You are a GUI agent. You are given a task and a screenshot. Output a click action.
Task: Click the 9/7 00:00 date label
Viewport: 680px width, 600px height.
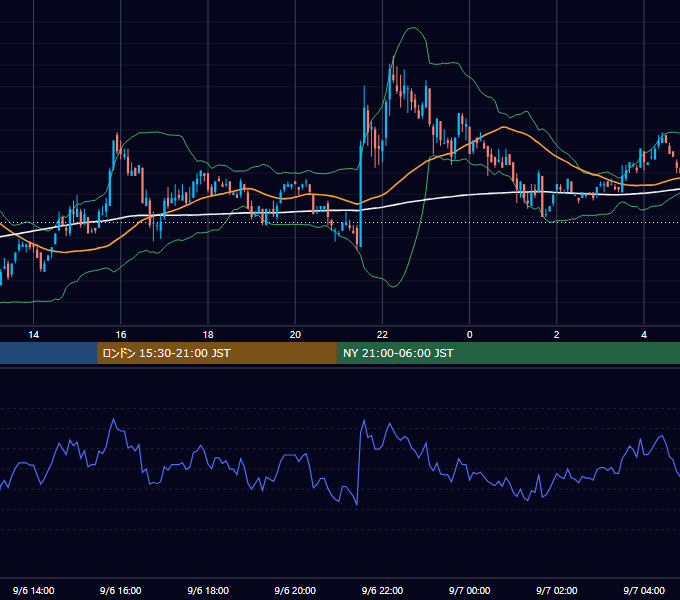click(470, 590)
